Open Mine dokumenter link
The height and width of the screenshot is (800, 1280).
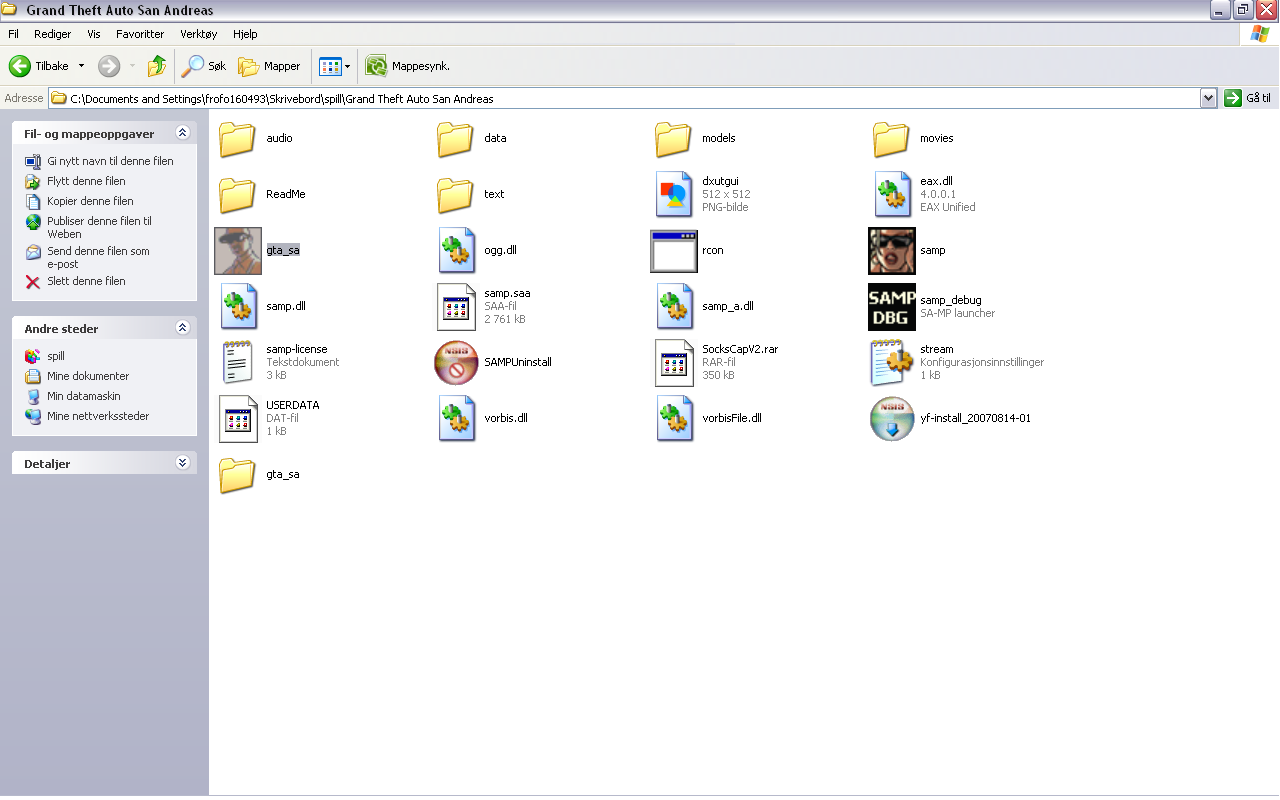click(x=88, y=376)
